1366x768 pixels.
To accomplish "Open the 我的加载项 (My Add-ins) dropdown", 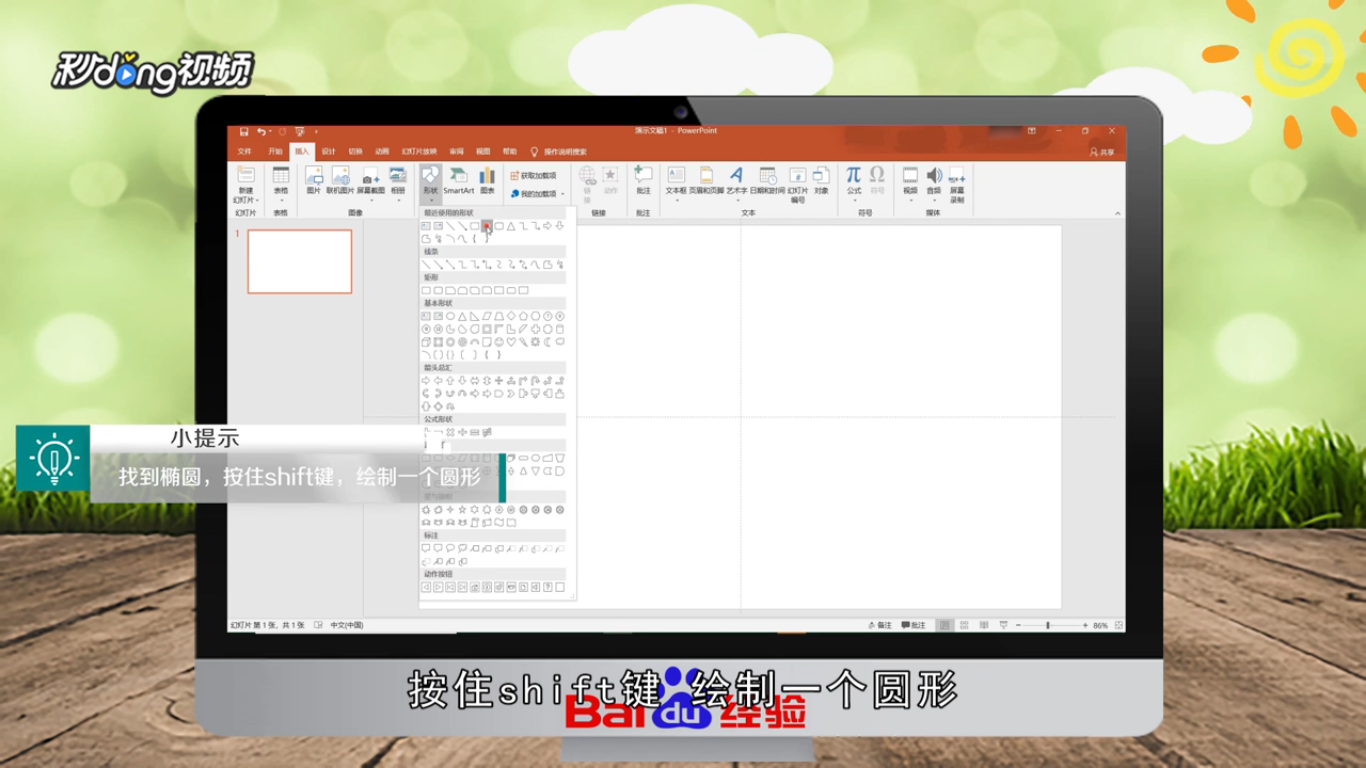I will [537, 194].
